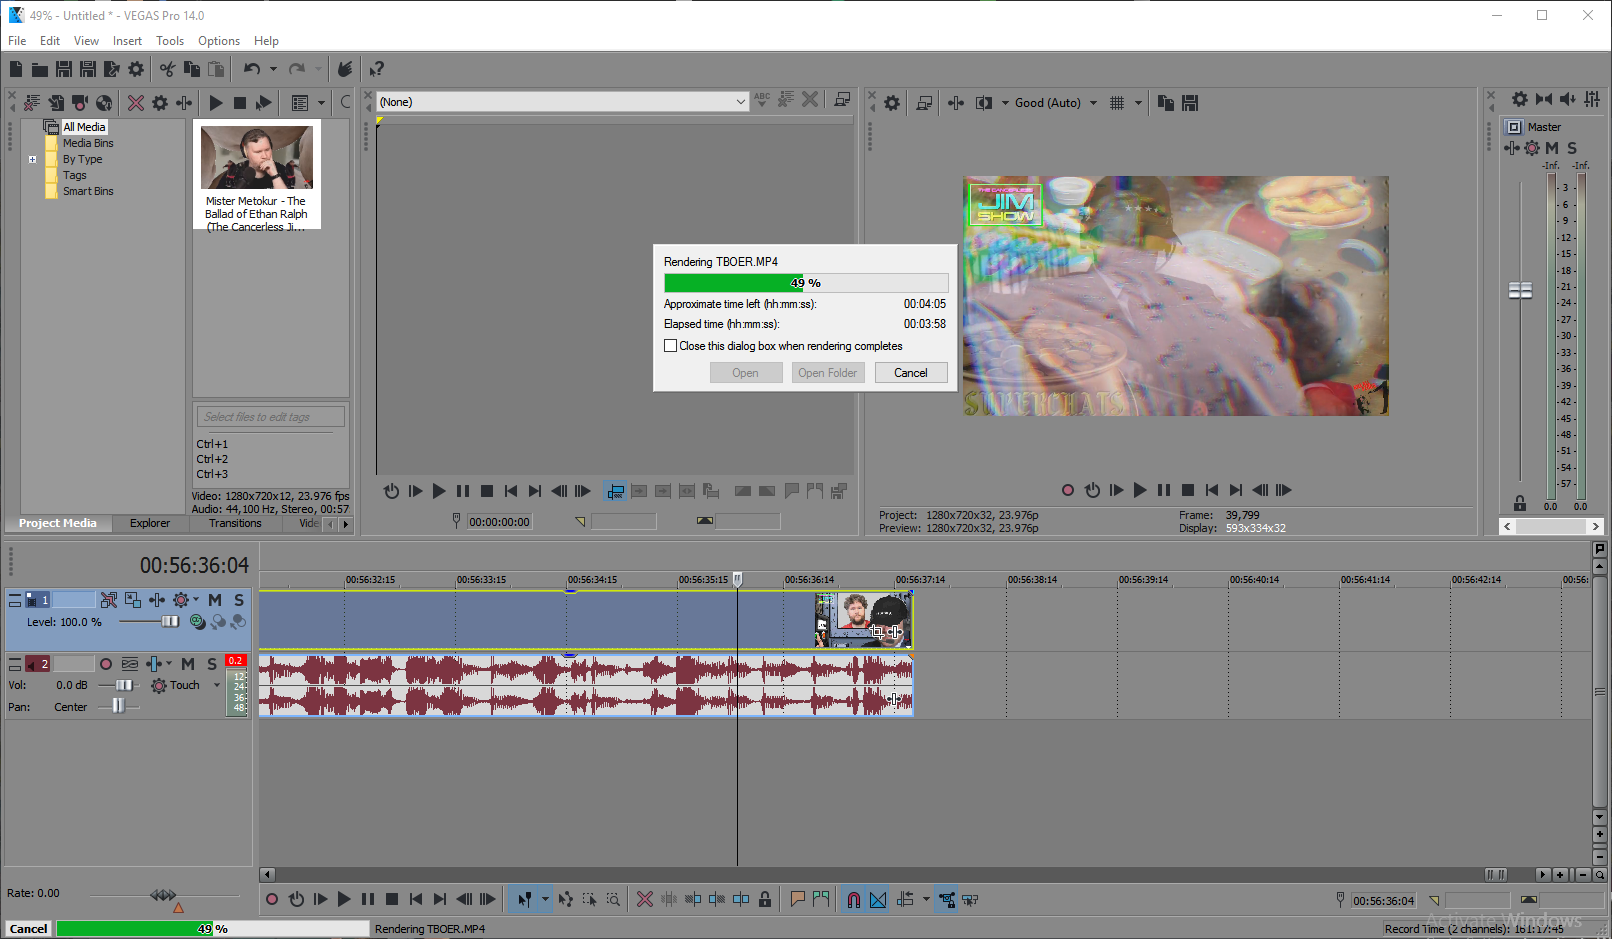The height and width of the screenshot is (939, 1612).
Task: Select Mister Metokur media thumbnail
Action: click(257, 158)
